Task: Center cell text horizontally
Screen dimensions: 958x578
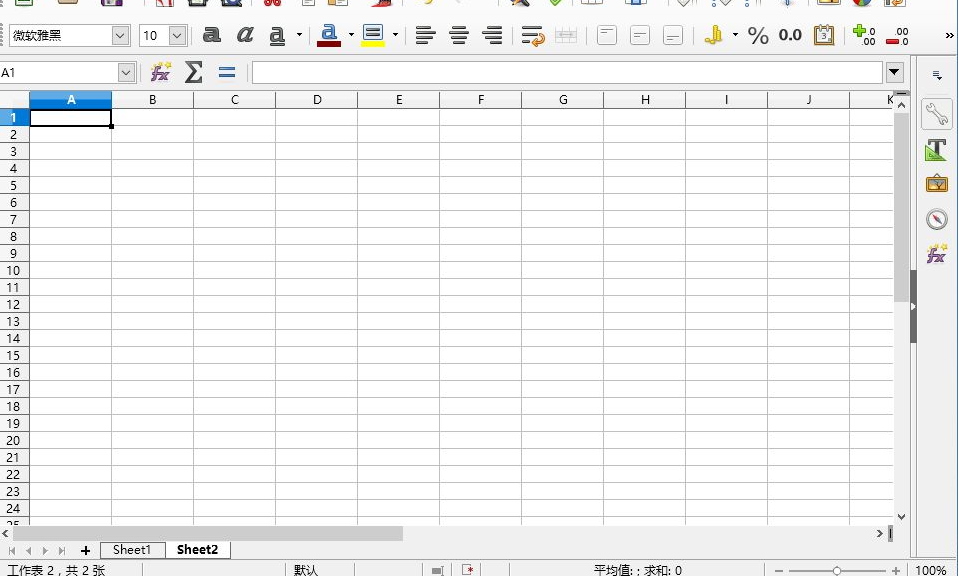Action: click(x=459, y=35)
